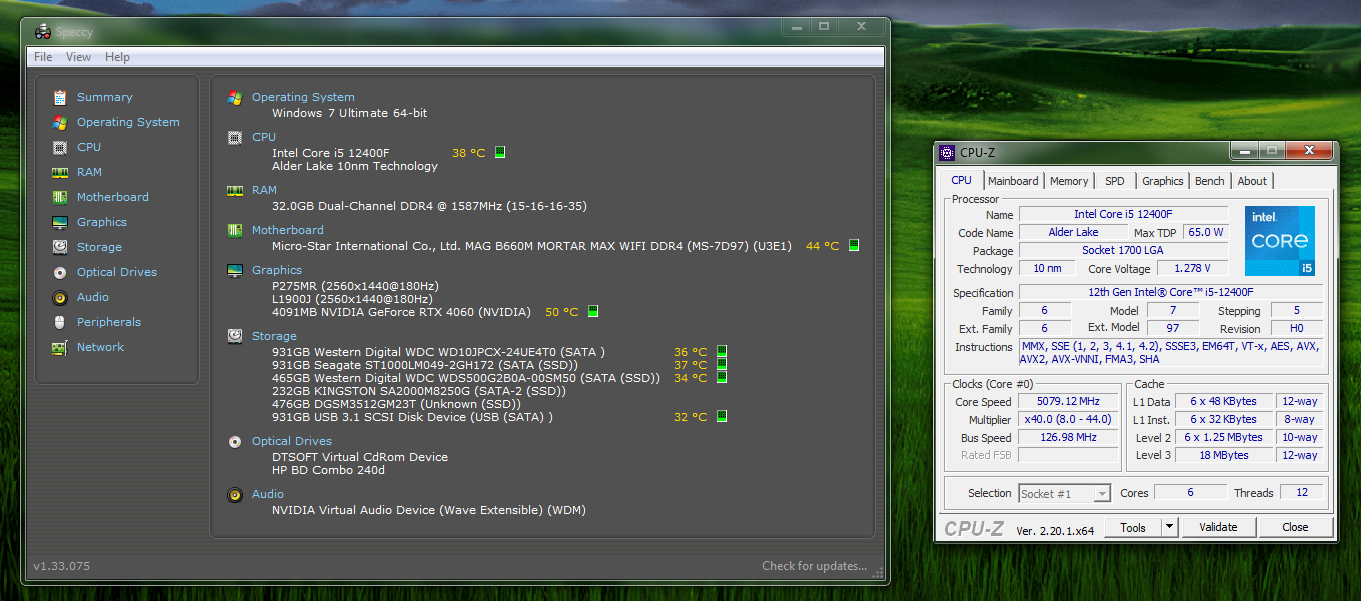Click the Core Voltage value 1.278 V
1361x601 pixels.
pyautogui.click(x=1193, y=268)
